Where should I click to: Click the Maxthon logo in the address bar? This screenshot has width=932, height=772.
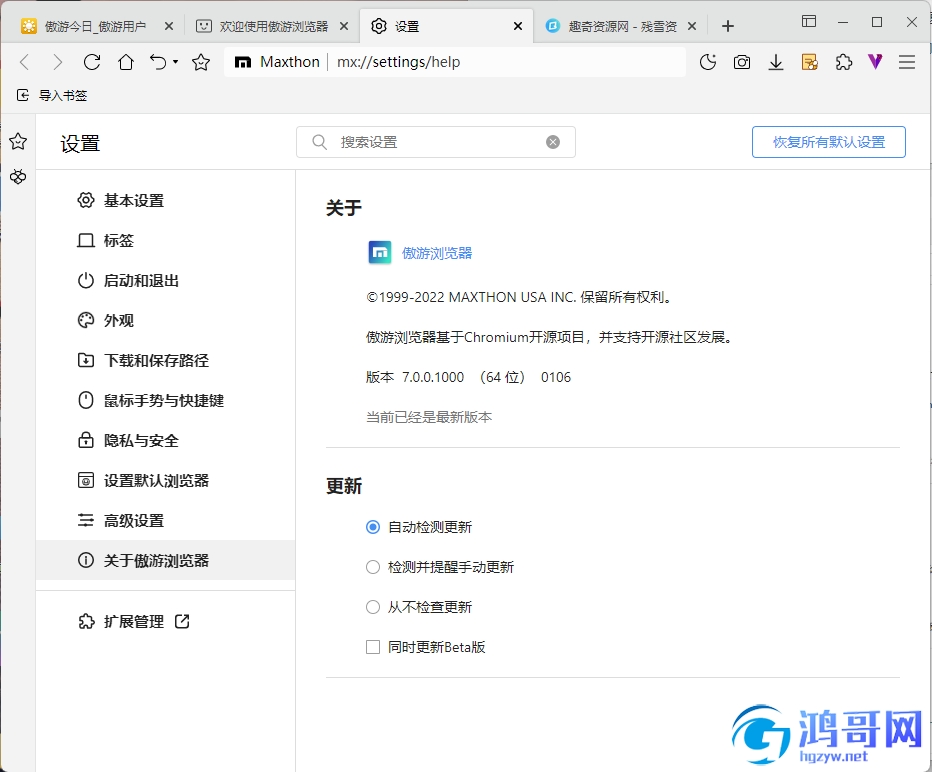click(x=243, y=62)
